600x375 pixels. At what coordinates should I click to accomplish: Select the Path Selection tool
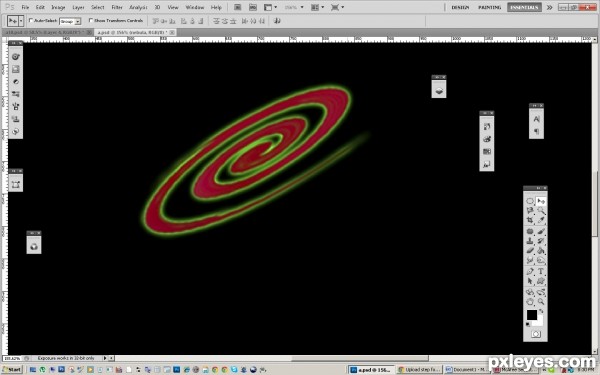(x=530, y=281)
